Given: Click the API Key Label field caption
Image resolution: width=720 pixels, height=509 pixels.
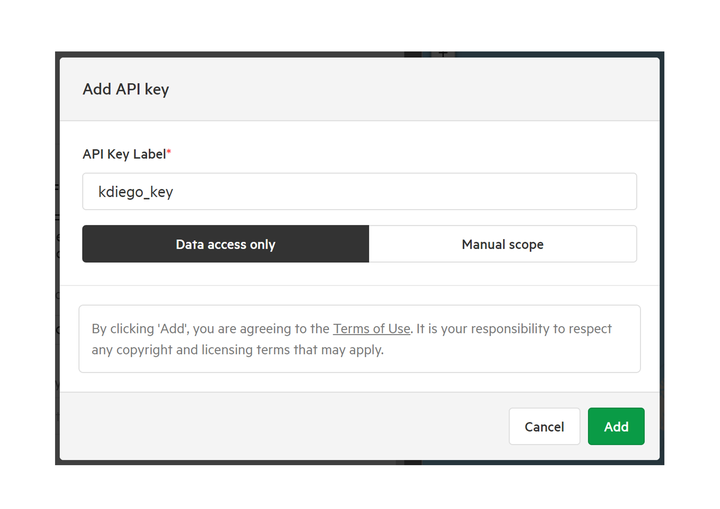Looking at the screenshot, I should pyautogui.click(x=124, y=154).
